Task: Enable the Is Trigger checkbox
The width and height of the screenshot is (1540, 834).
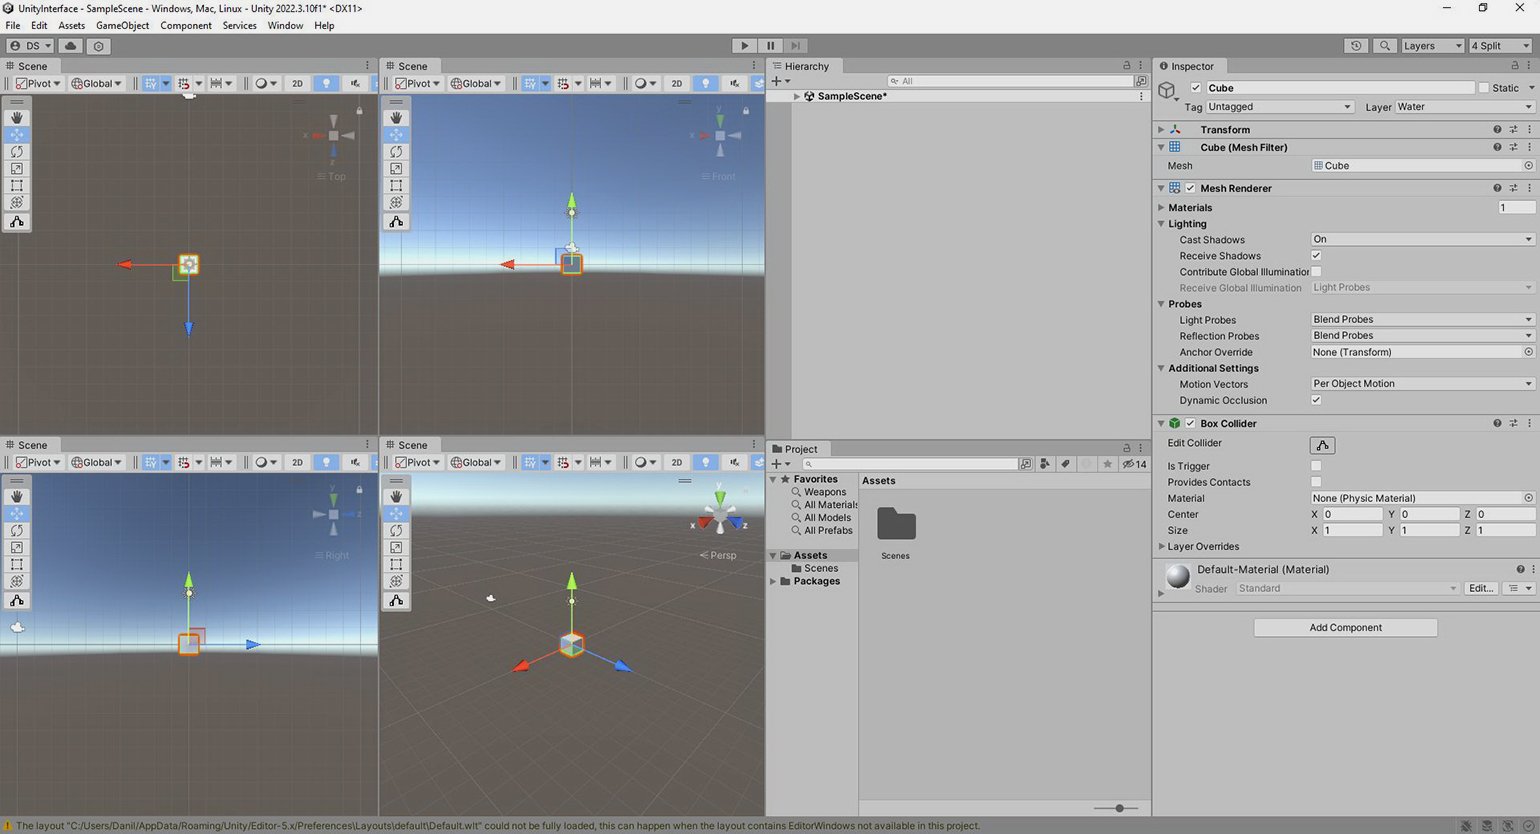Action: (1316, 466)
